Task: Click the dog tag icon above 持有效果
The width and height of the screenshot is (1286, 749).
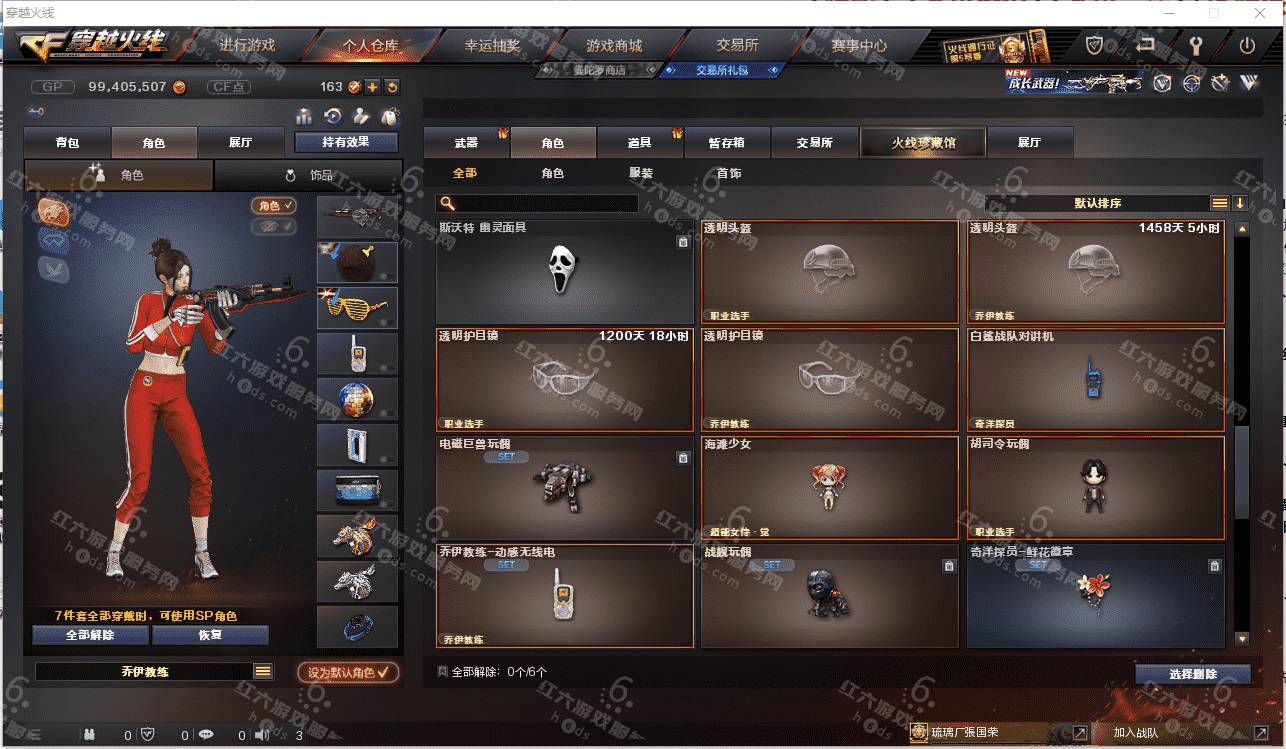Action: pyautogui.click(x=391, y=116)
